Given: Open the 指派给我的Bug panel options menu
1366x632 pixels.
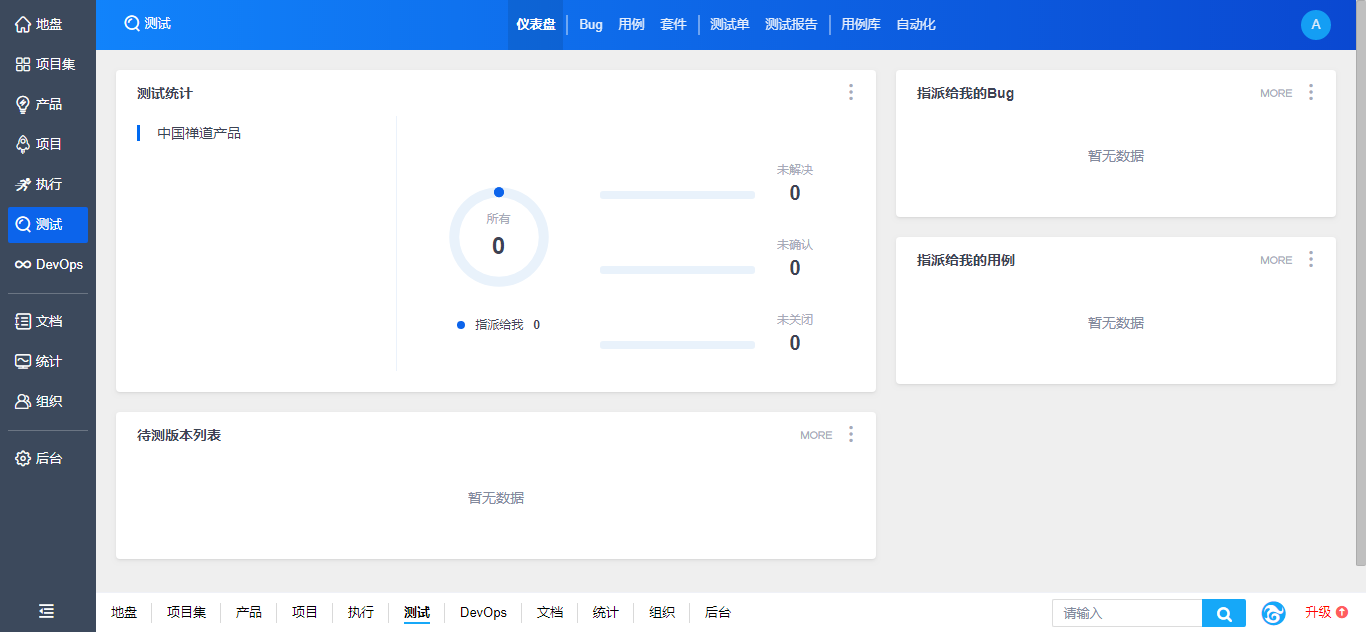Looking at the screenshot, I should [1311, 92].
